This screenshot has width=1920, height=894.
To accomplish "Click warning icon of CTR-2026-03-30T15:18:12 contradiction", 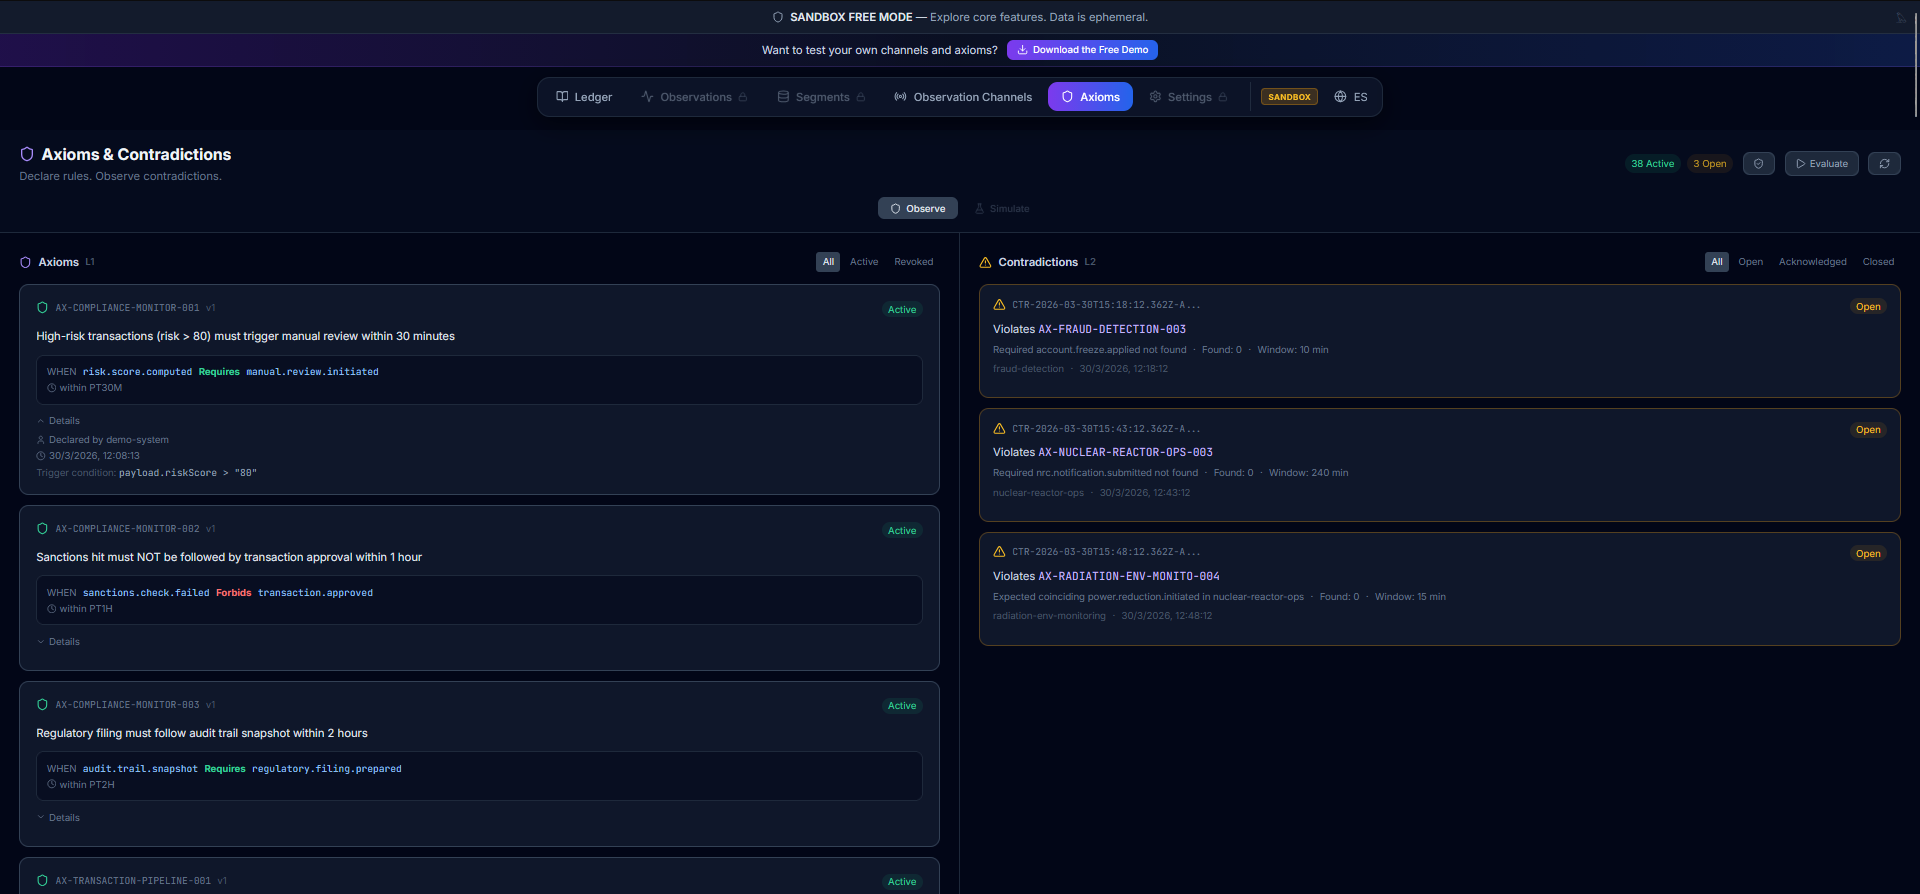I will pos(999,305).
